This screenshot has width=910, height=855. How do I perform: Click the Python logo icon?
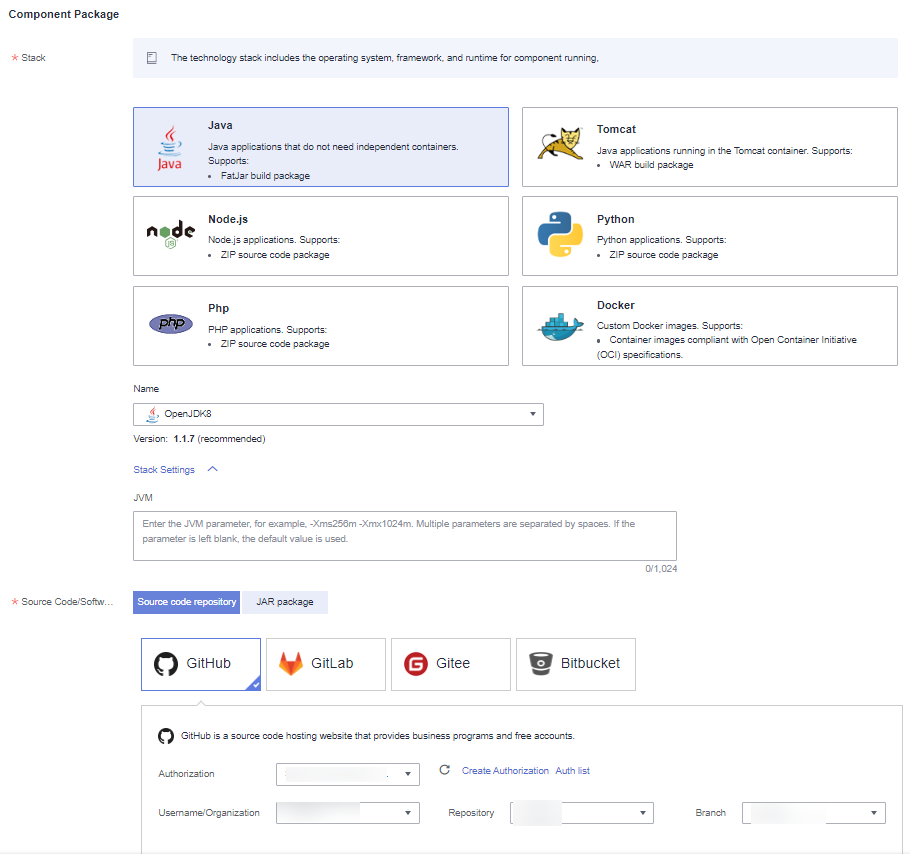point(560,235)
